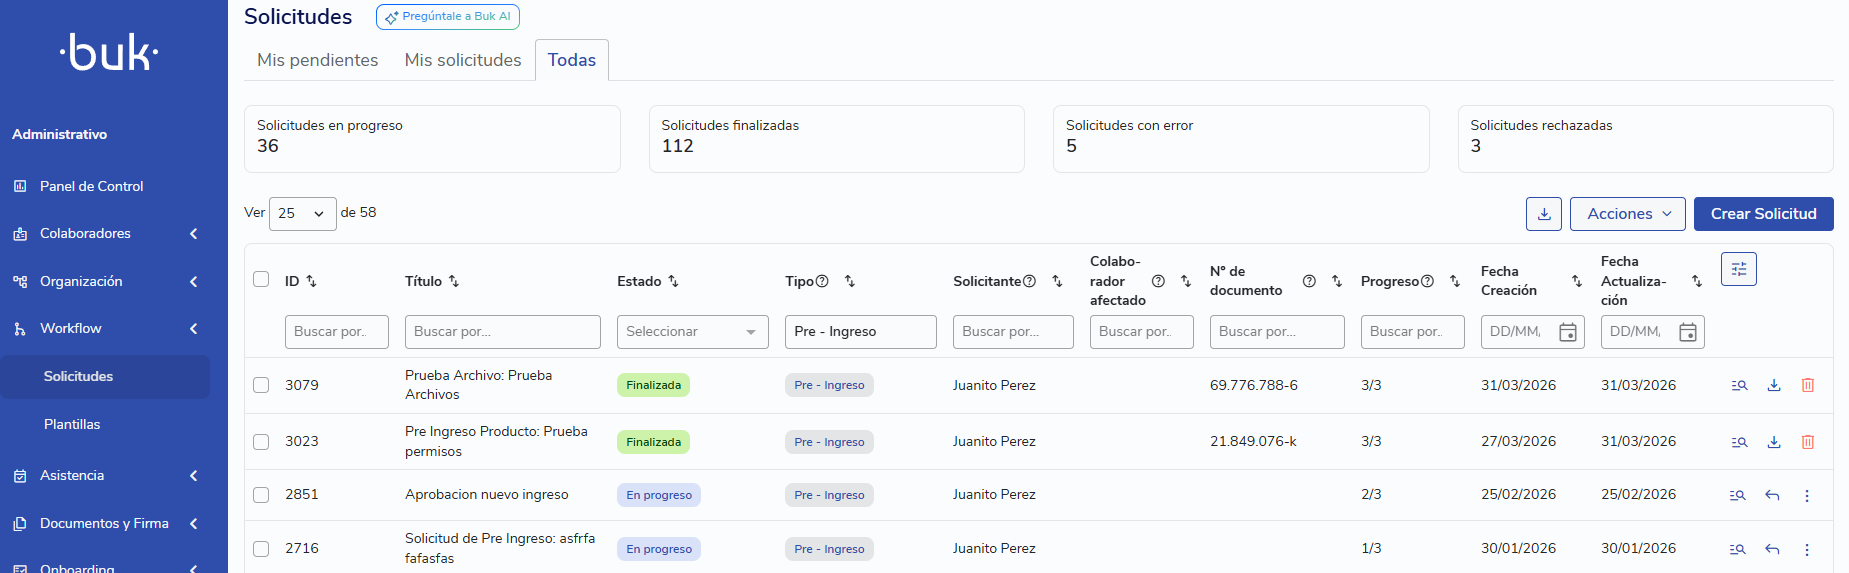Open calendar picker for Fecha Creación
The width and height of the screenshot is (1849, 573).
pyautogui.click(x=1567, y=332)
